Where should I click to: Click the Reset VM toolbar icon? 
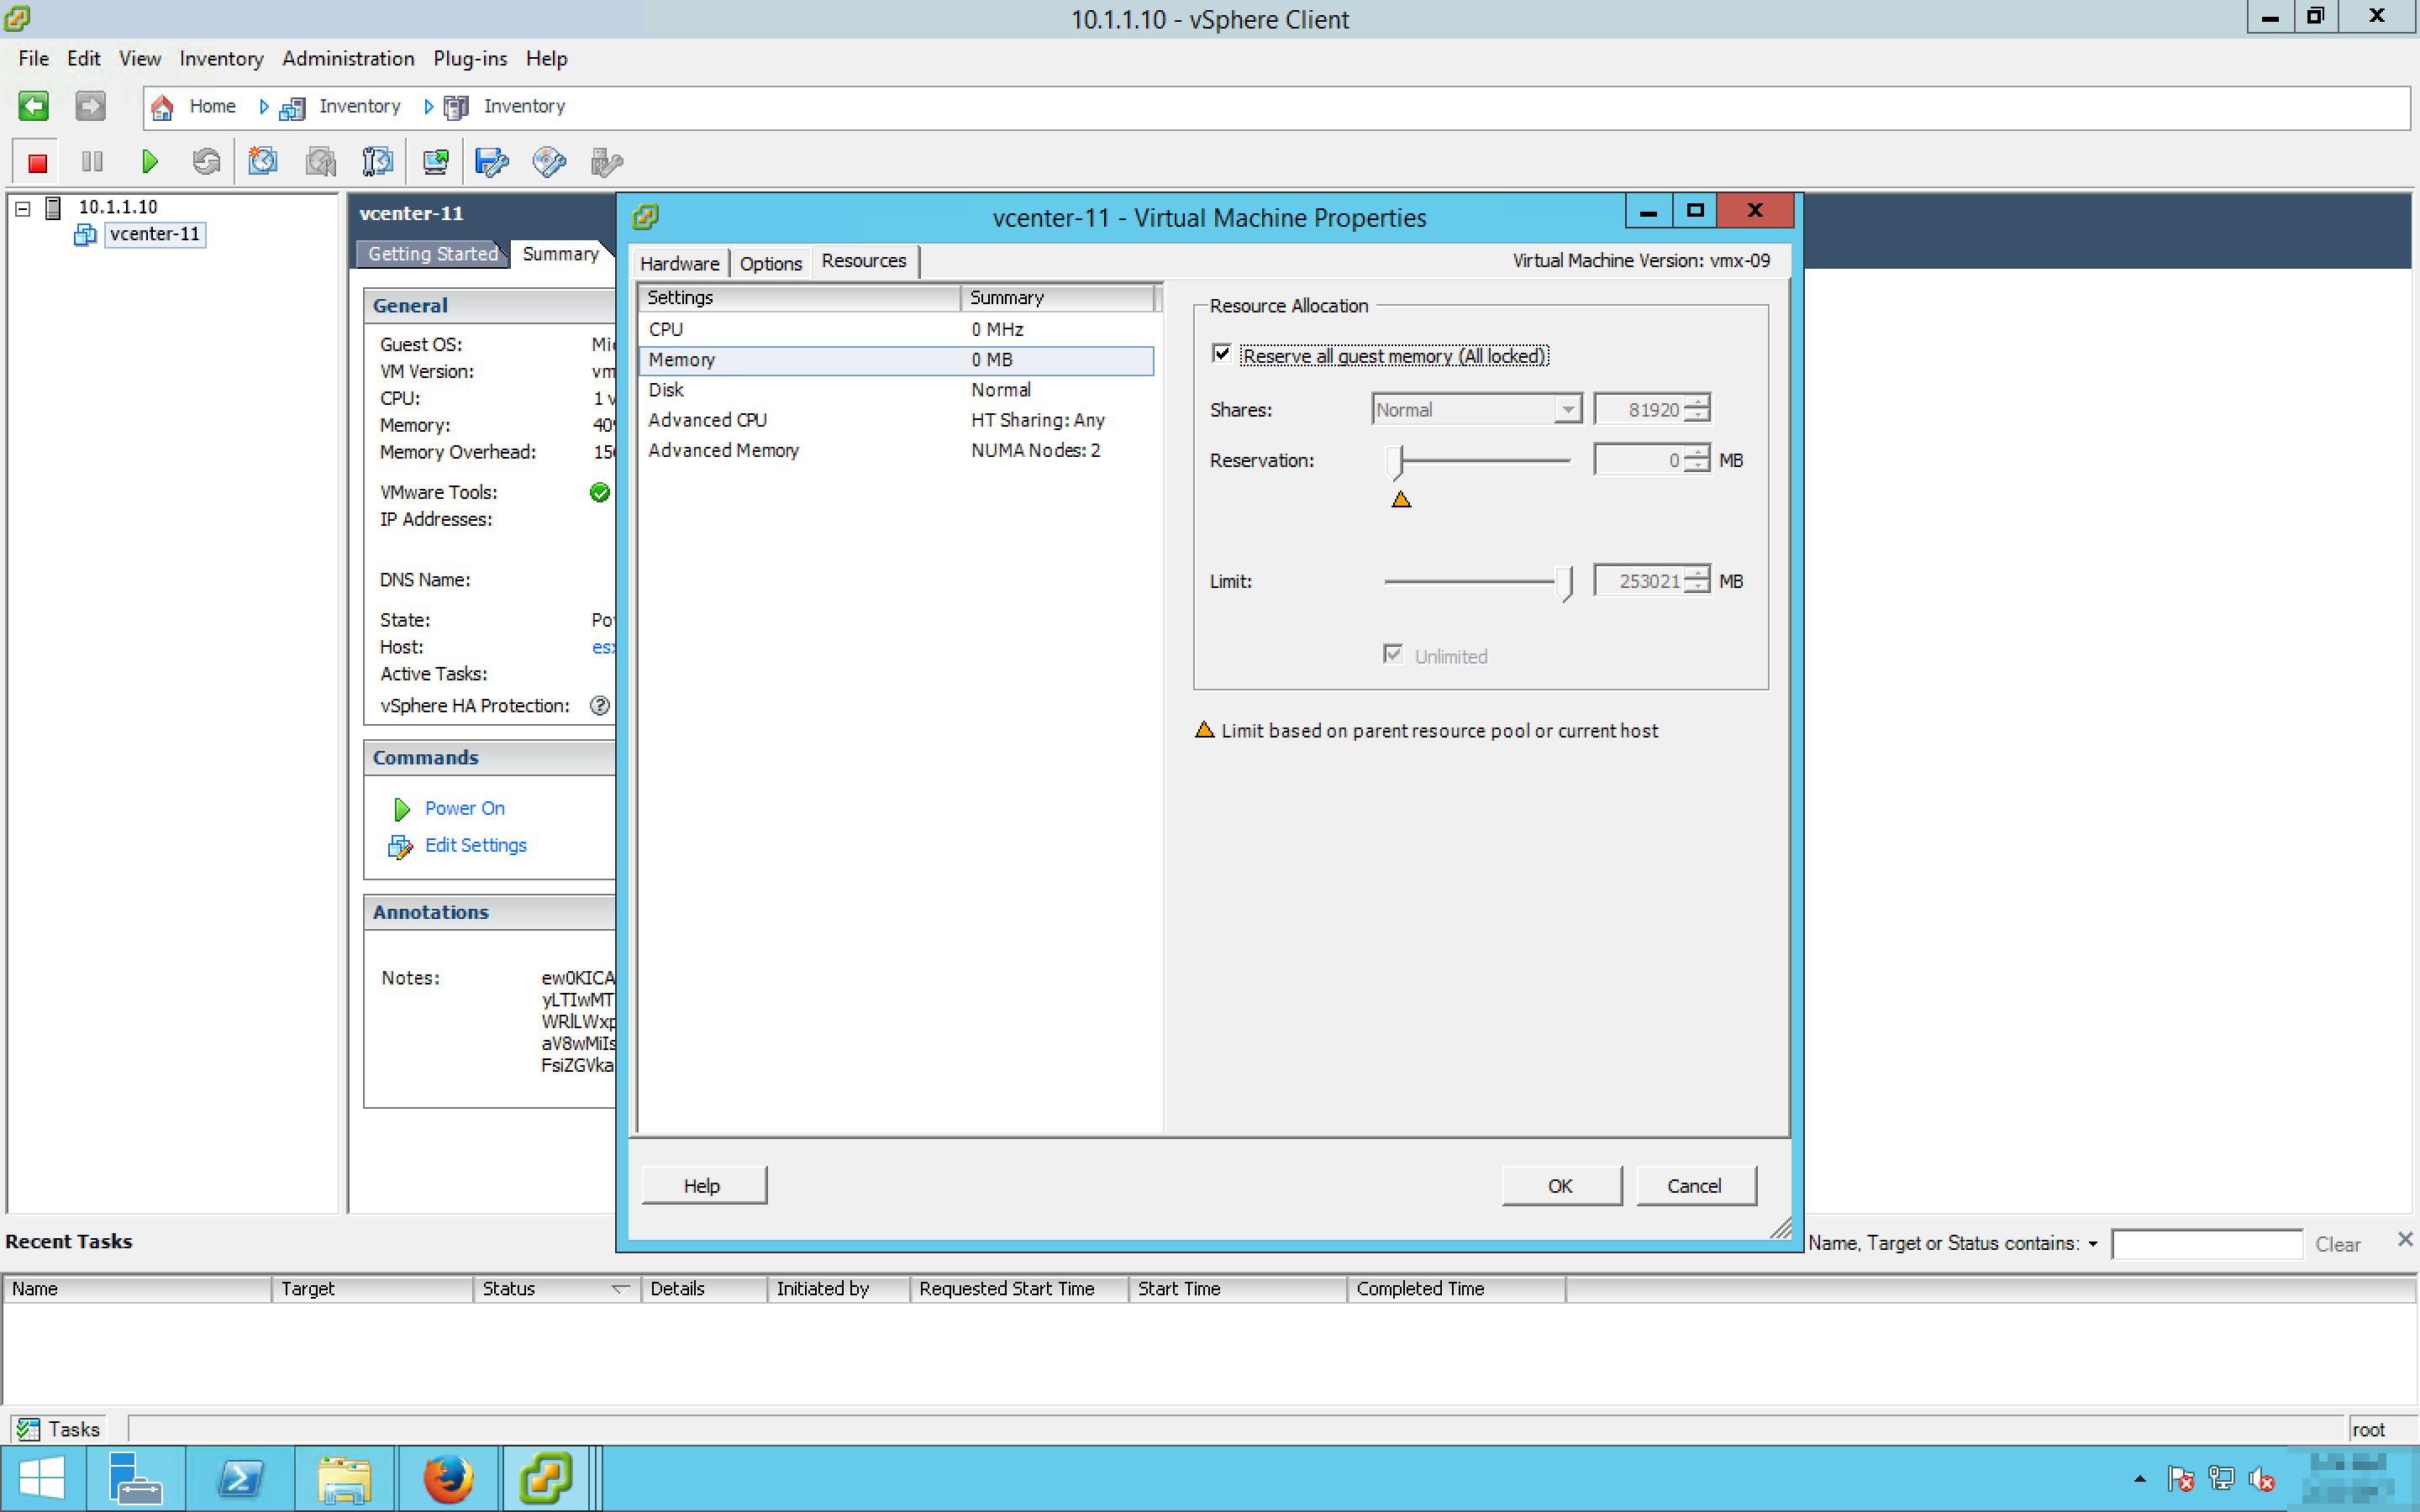[x=206, y=162]
